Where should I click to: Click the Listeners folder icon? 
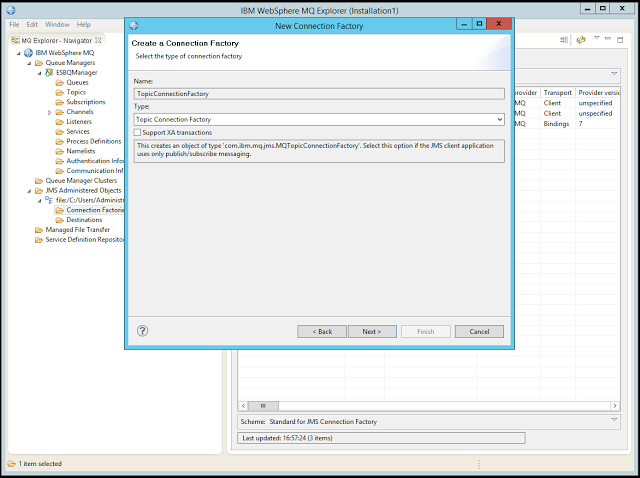(x=60, y=122)
